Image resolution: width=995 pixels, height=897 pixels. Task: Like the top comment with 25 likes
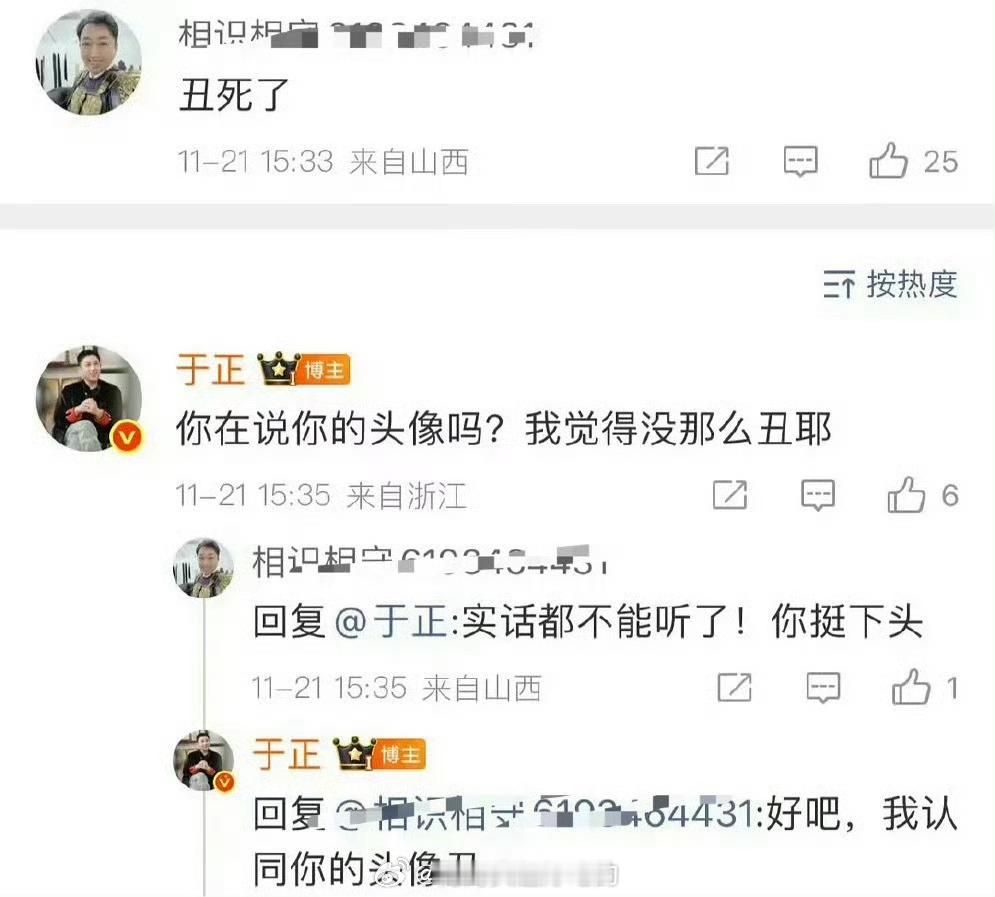pos(888,160)
